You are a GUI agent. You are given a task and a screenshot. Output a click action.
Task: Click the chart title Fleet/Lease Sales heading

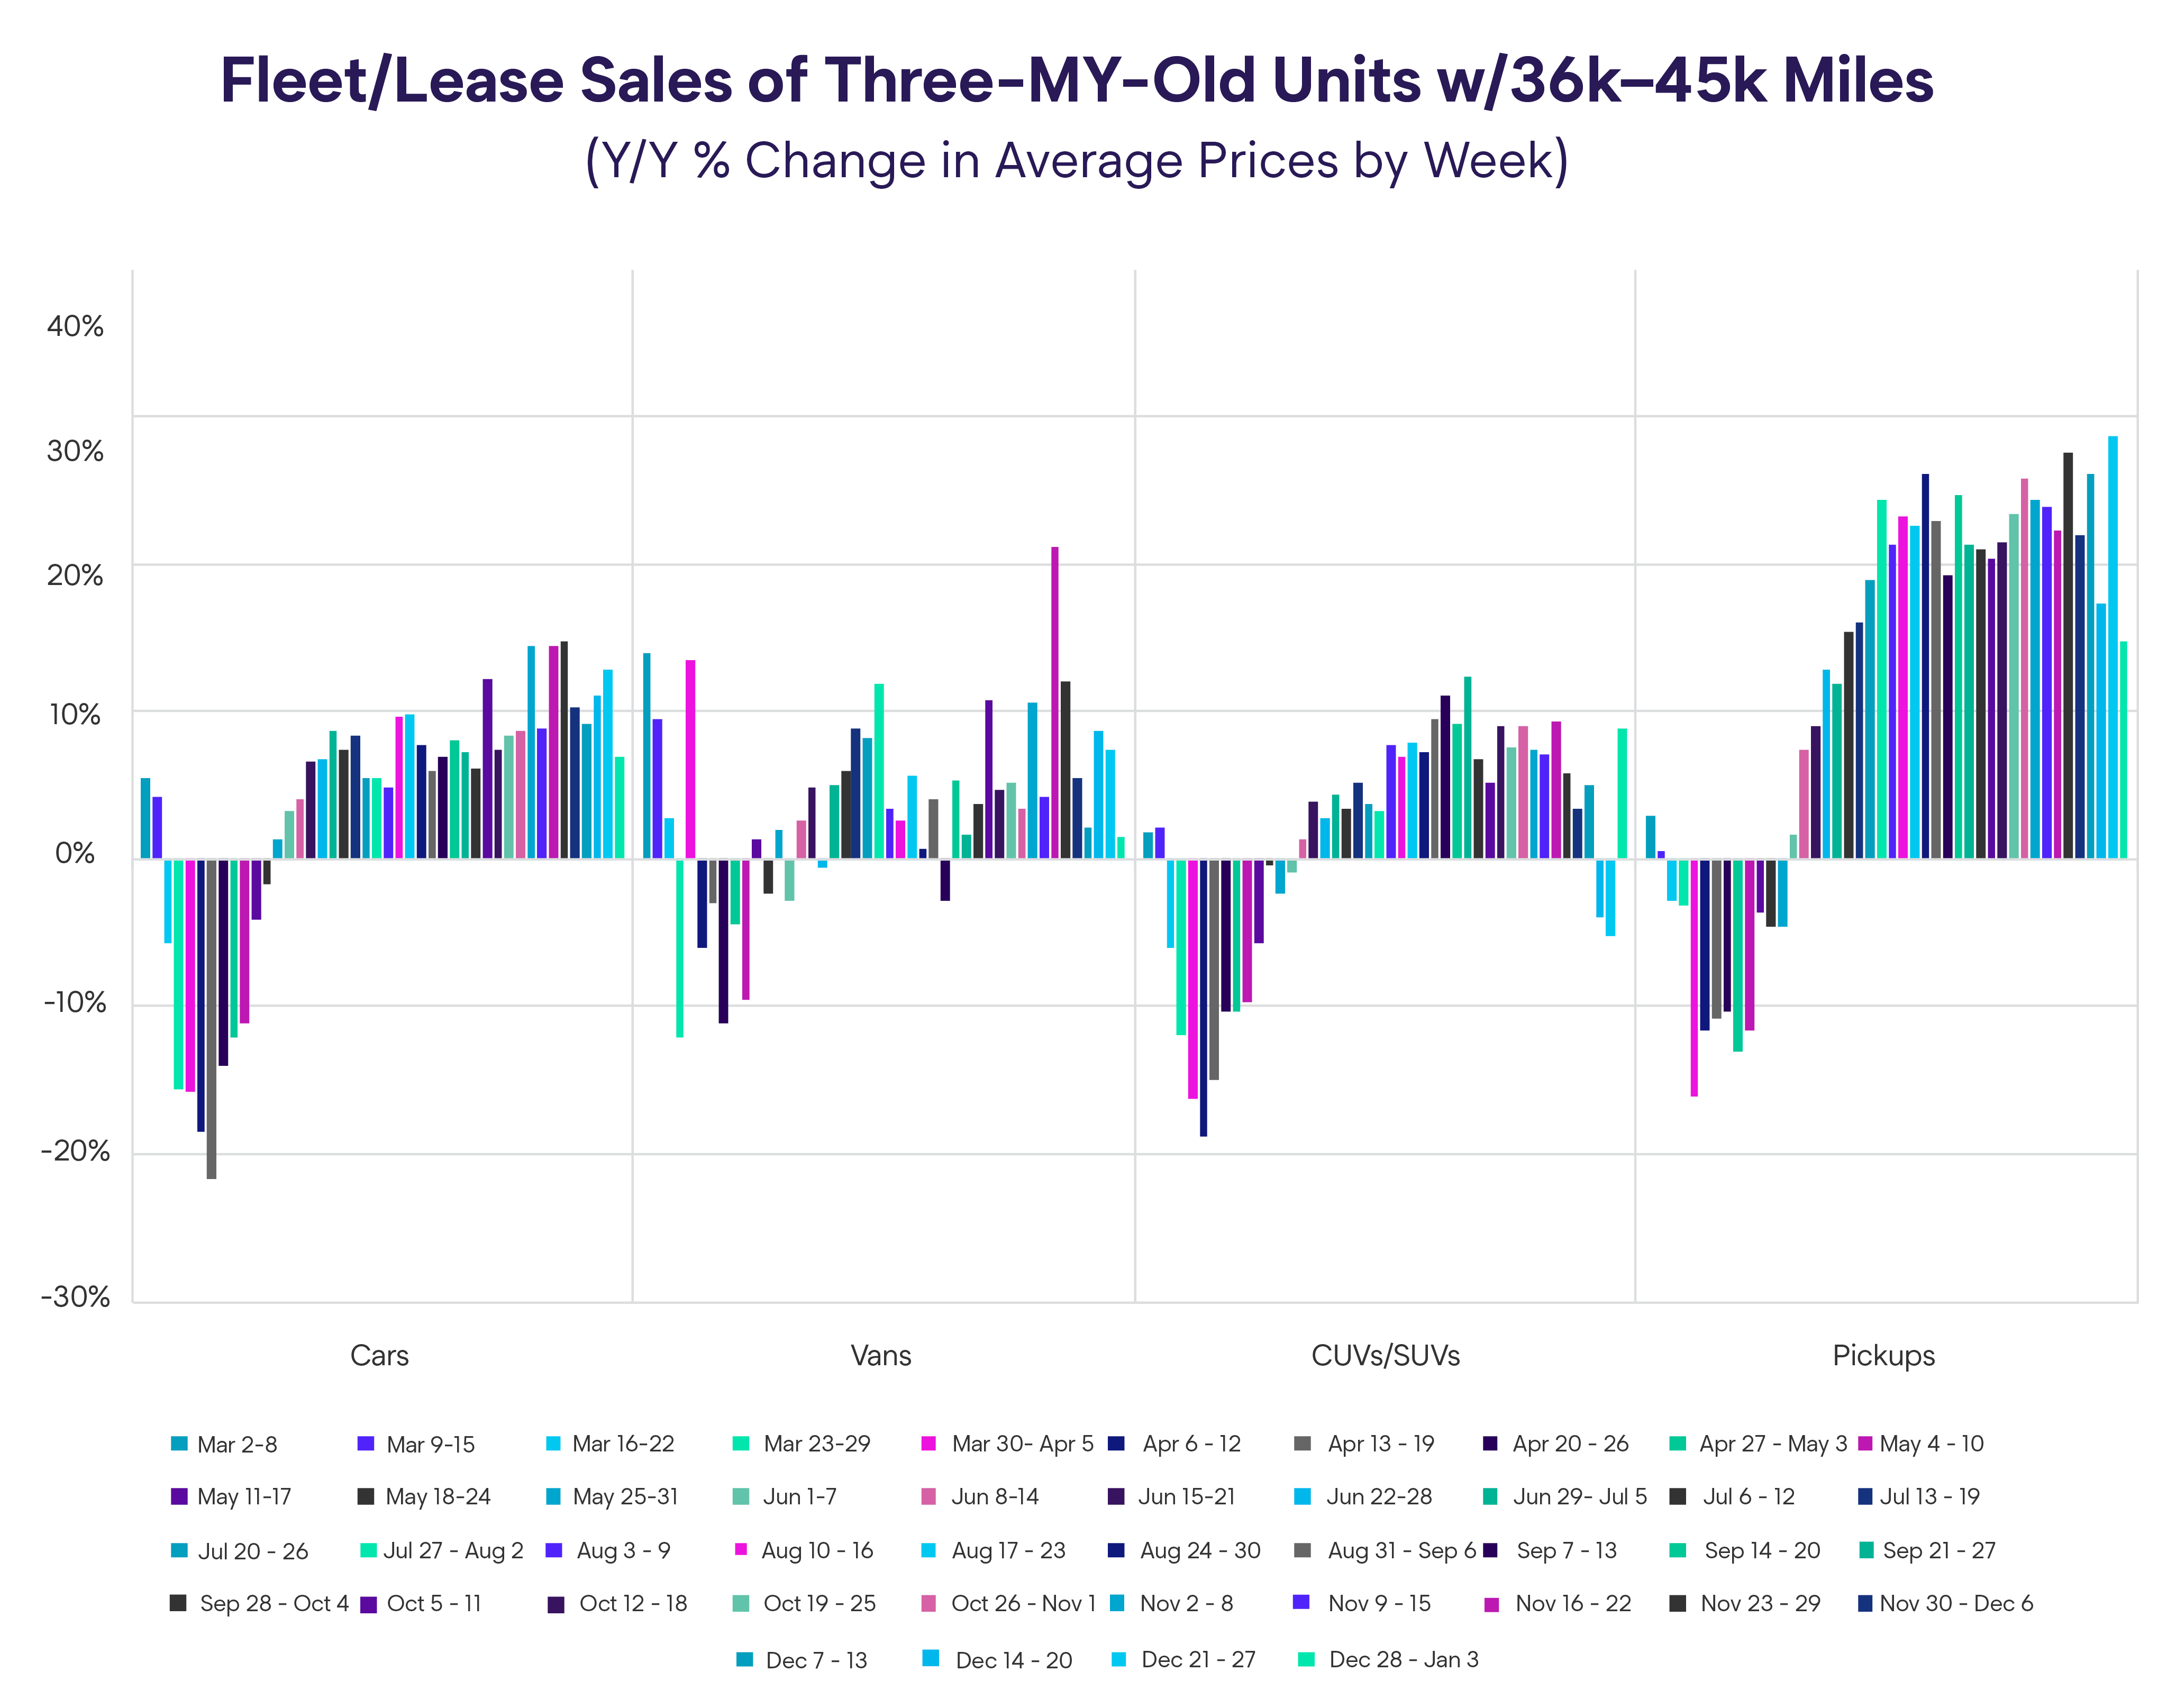pos(1076,80)
